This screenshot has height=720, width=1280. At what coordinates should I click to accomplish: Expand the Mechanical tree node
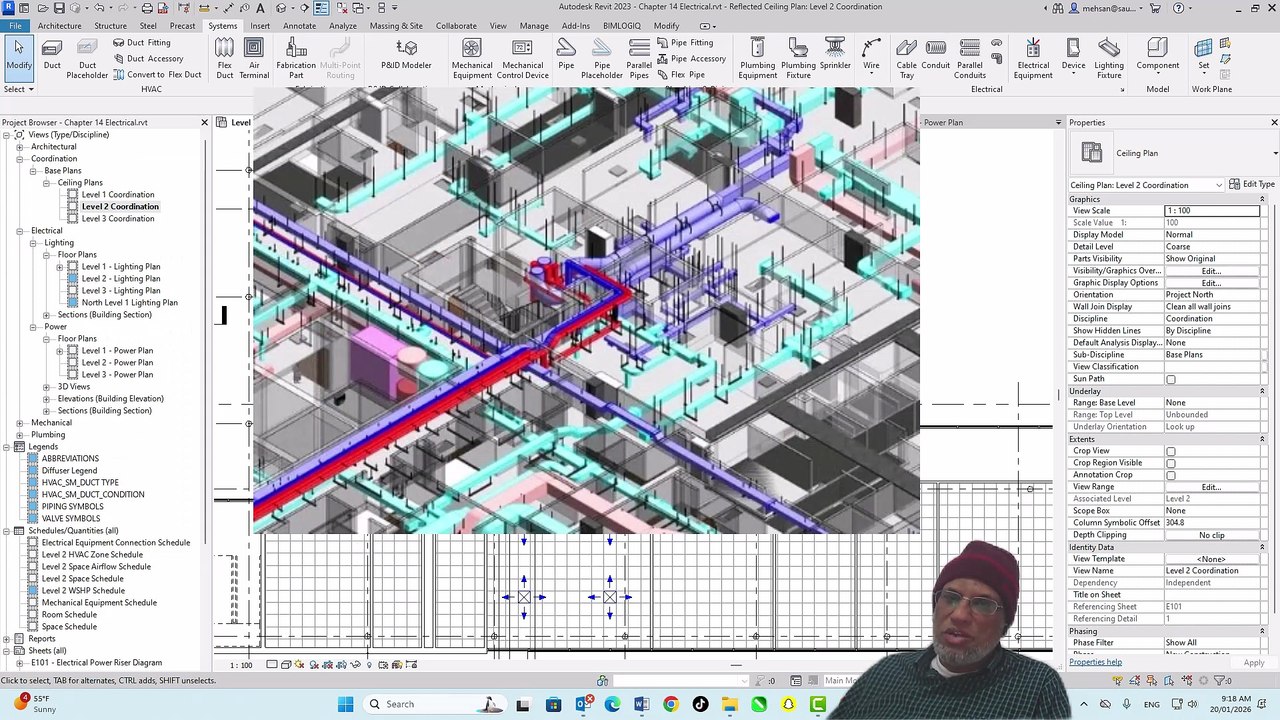[x=19, y=423]
